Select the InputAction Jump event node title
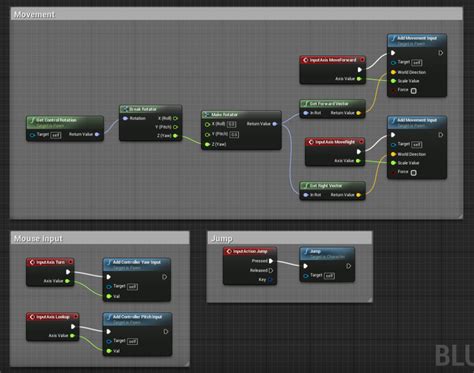This screenshot has height=373, width=474. click(250, 251)
